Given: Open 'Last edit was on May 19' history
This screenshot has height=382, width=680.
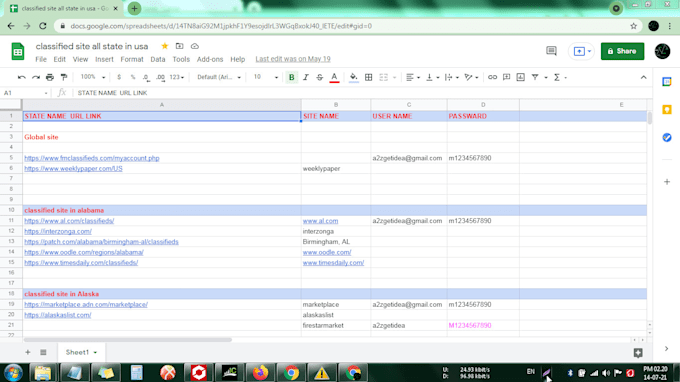Looking at the screenshot, I should (293, 59).
